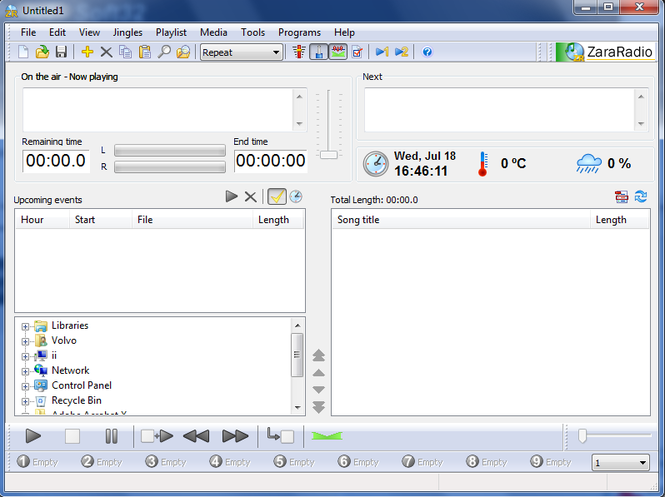Click the horizontal slider handle in the playback bar
665x497 pixels.
click(x=582, y=436)
